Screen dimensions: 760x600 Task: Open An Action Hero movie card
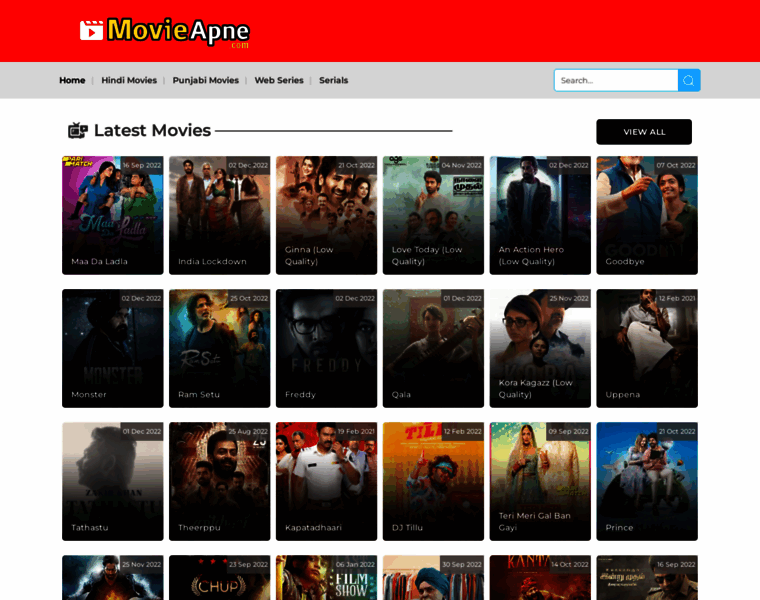click(x=540, y=215)
